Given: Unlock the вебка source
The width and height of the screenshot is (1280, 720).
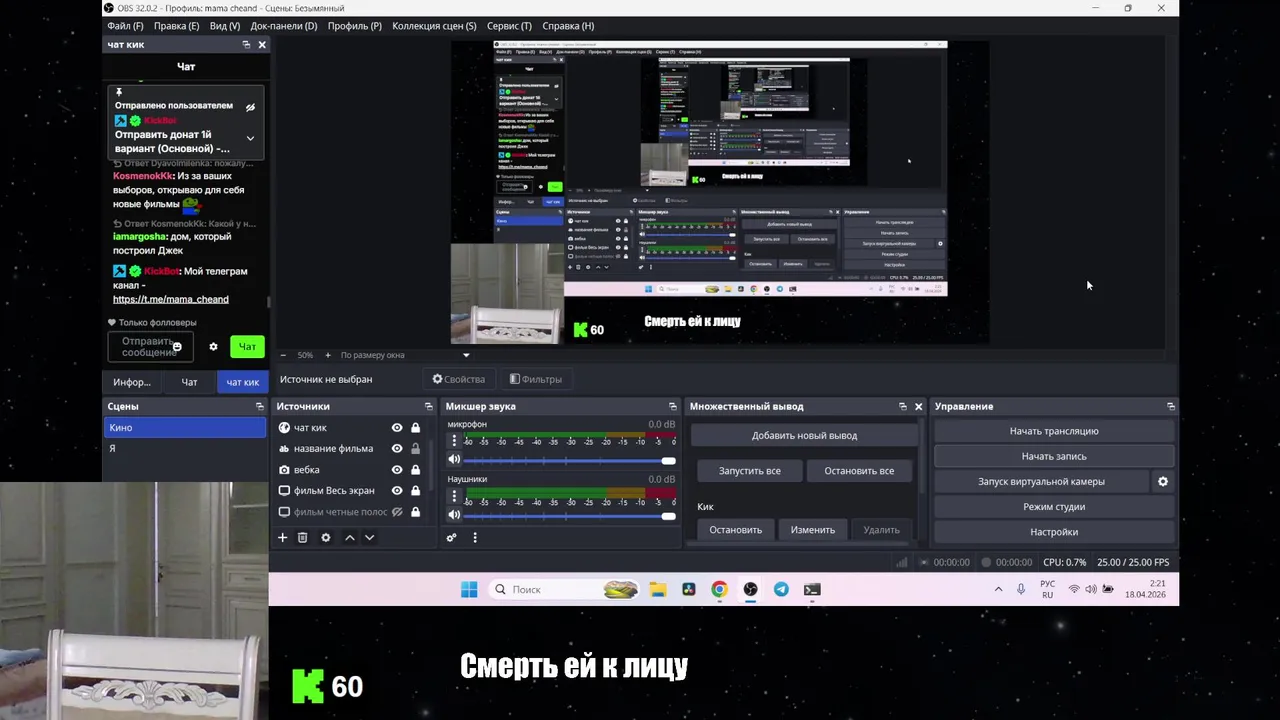Looking at the screenshot, I should pyautogui.click(x=415, y=470).
